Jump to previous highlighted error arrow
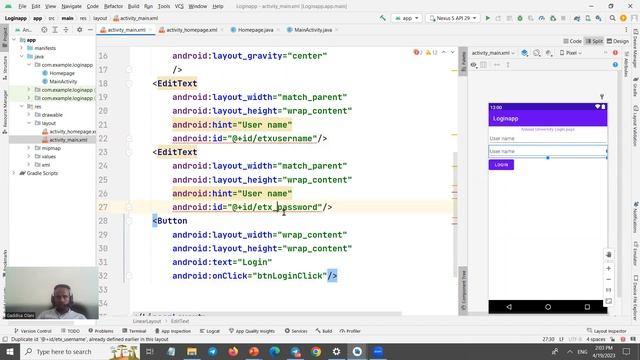The width and height of the screenshot is (640, 360). [444, 52]
